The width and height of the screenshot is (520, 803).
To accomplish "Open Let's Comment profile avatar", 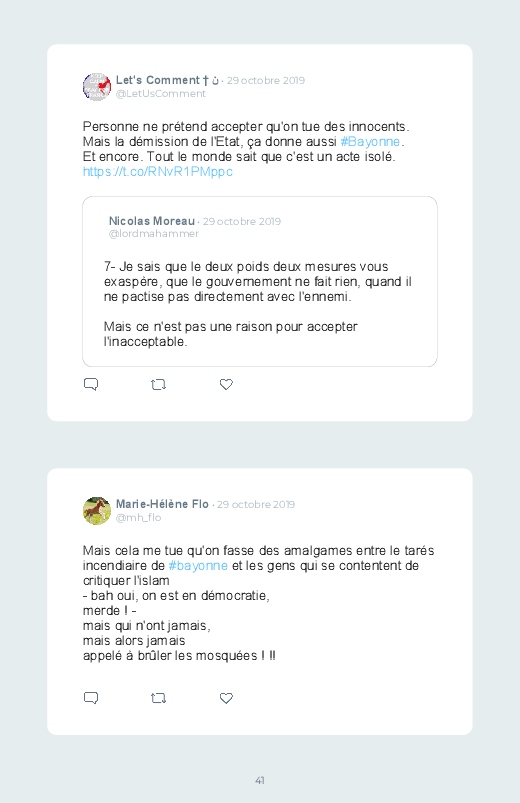I will pyautogui.click(x=97, y=87).
